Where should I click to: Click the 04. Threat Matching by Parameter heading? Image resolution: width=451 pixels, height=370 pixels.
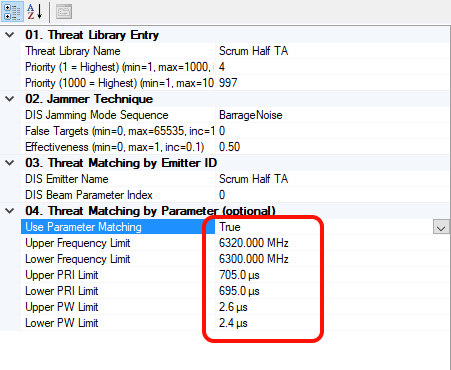(150, 211)
